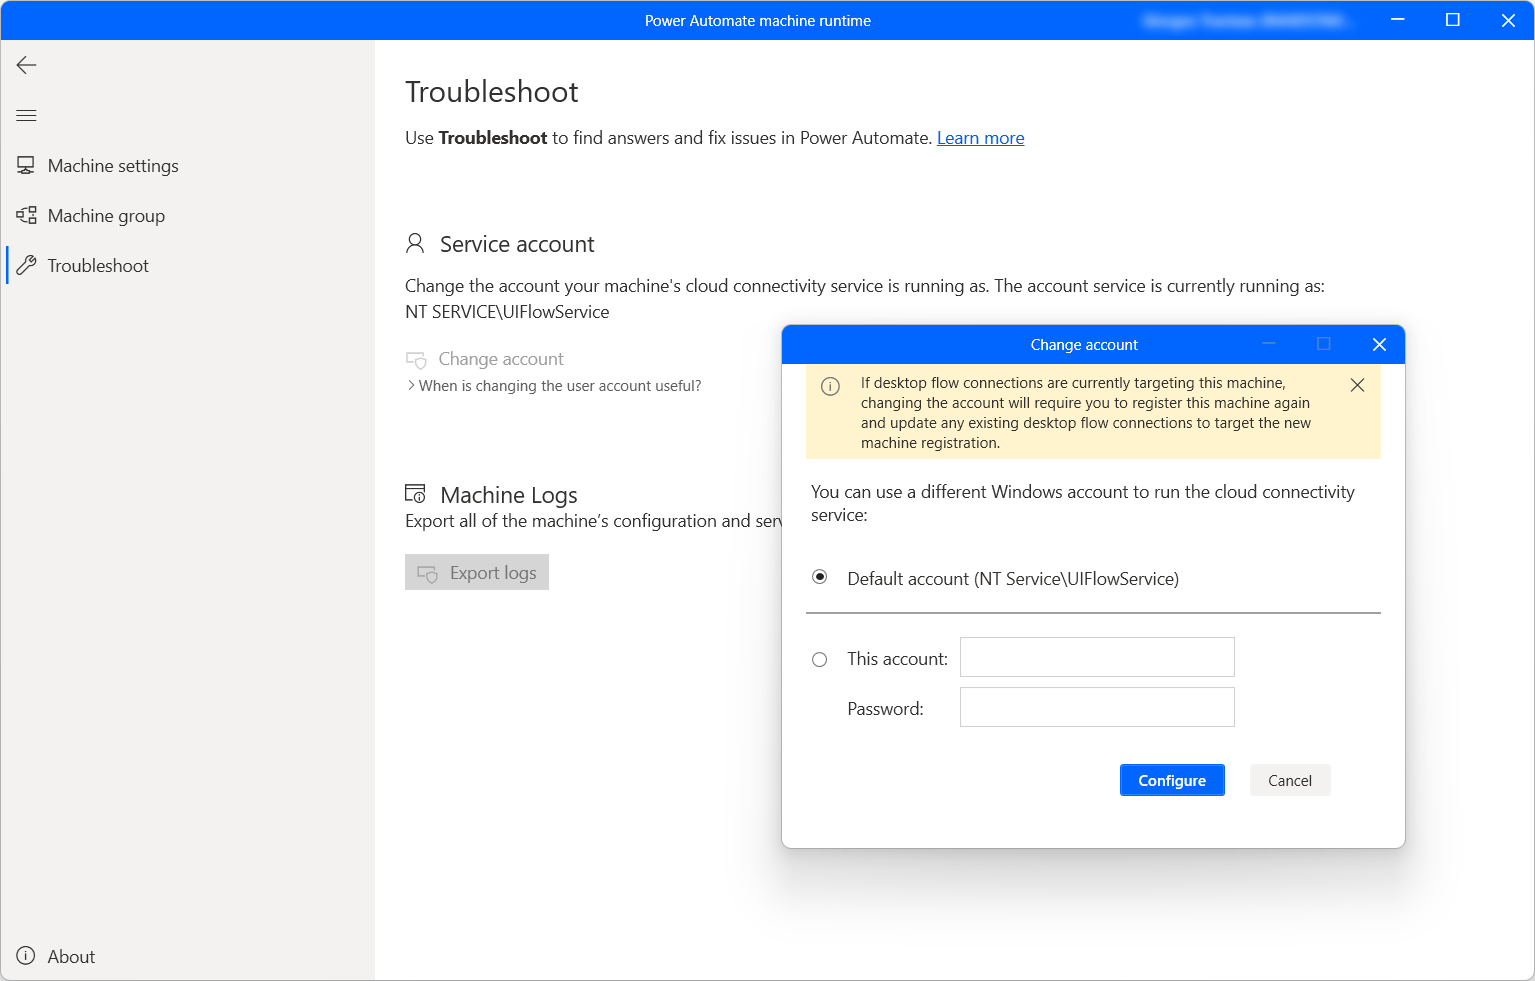This screenshot has height=981, width=1535.
Task: Click the Password input field
Action: (1096, 707)
